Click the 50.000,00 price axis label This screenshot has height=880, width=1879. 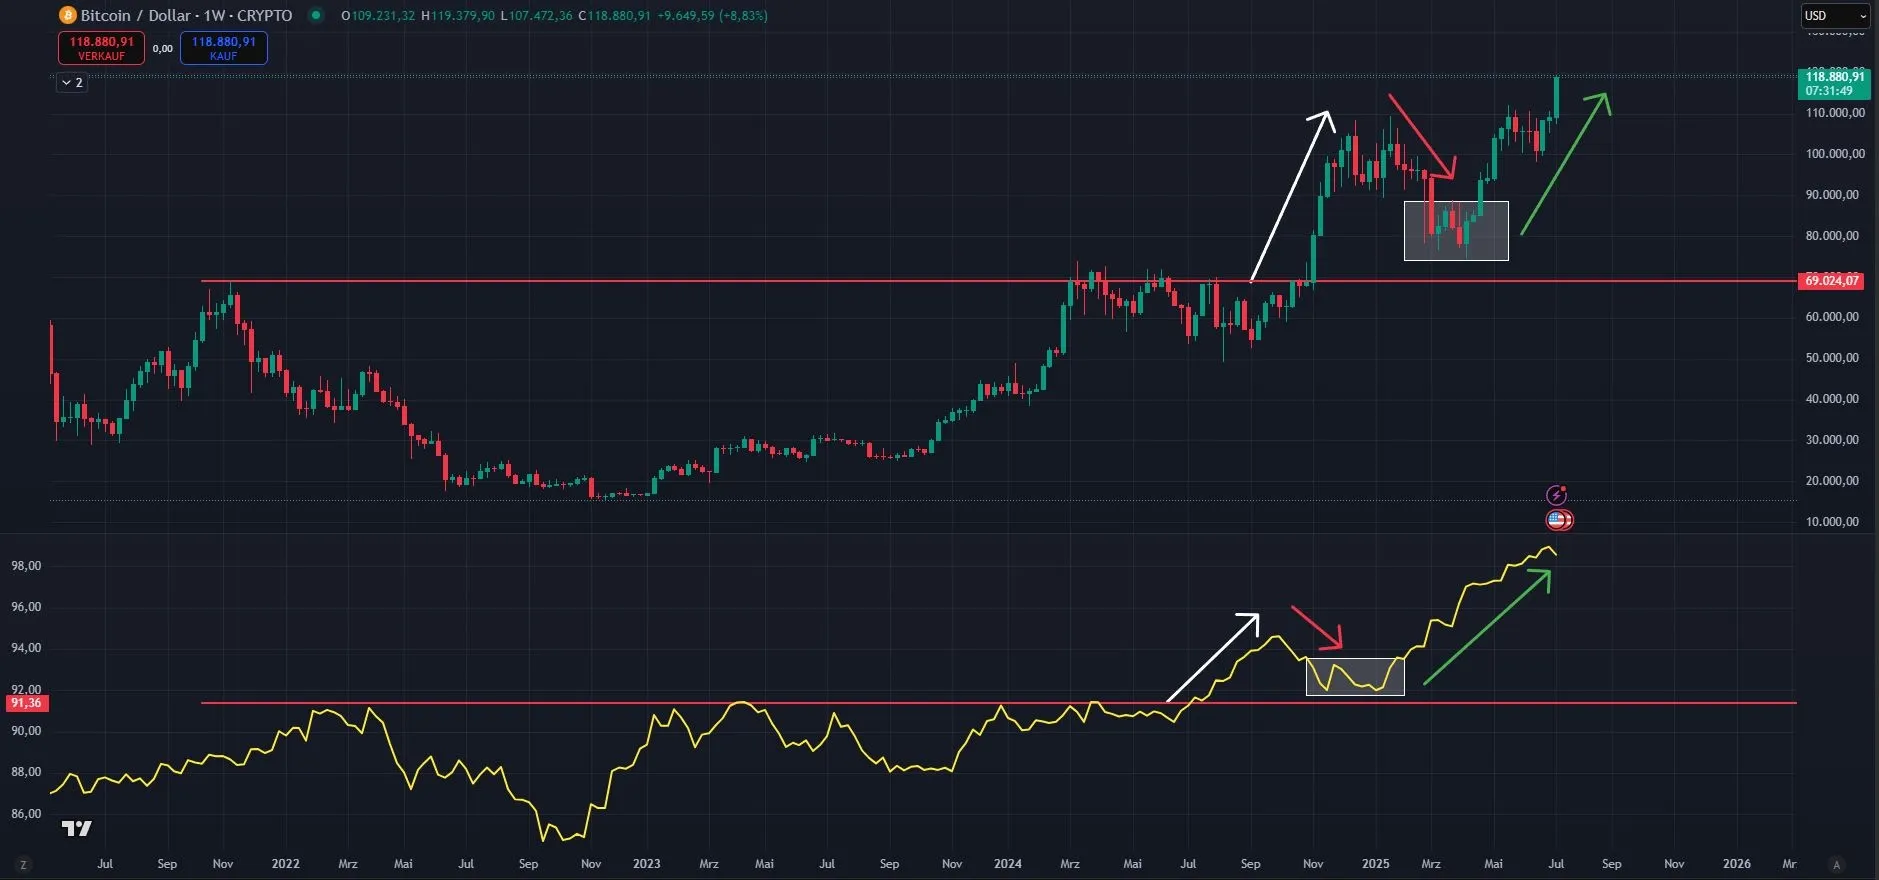(x=1834, y=358)
